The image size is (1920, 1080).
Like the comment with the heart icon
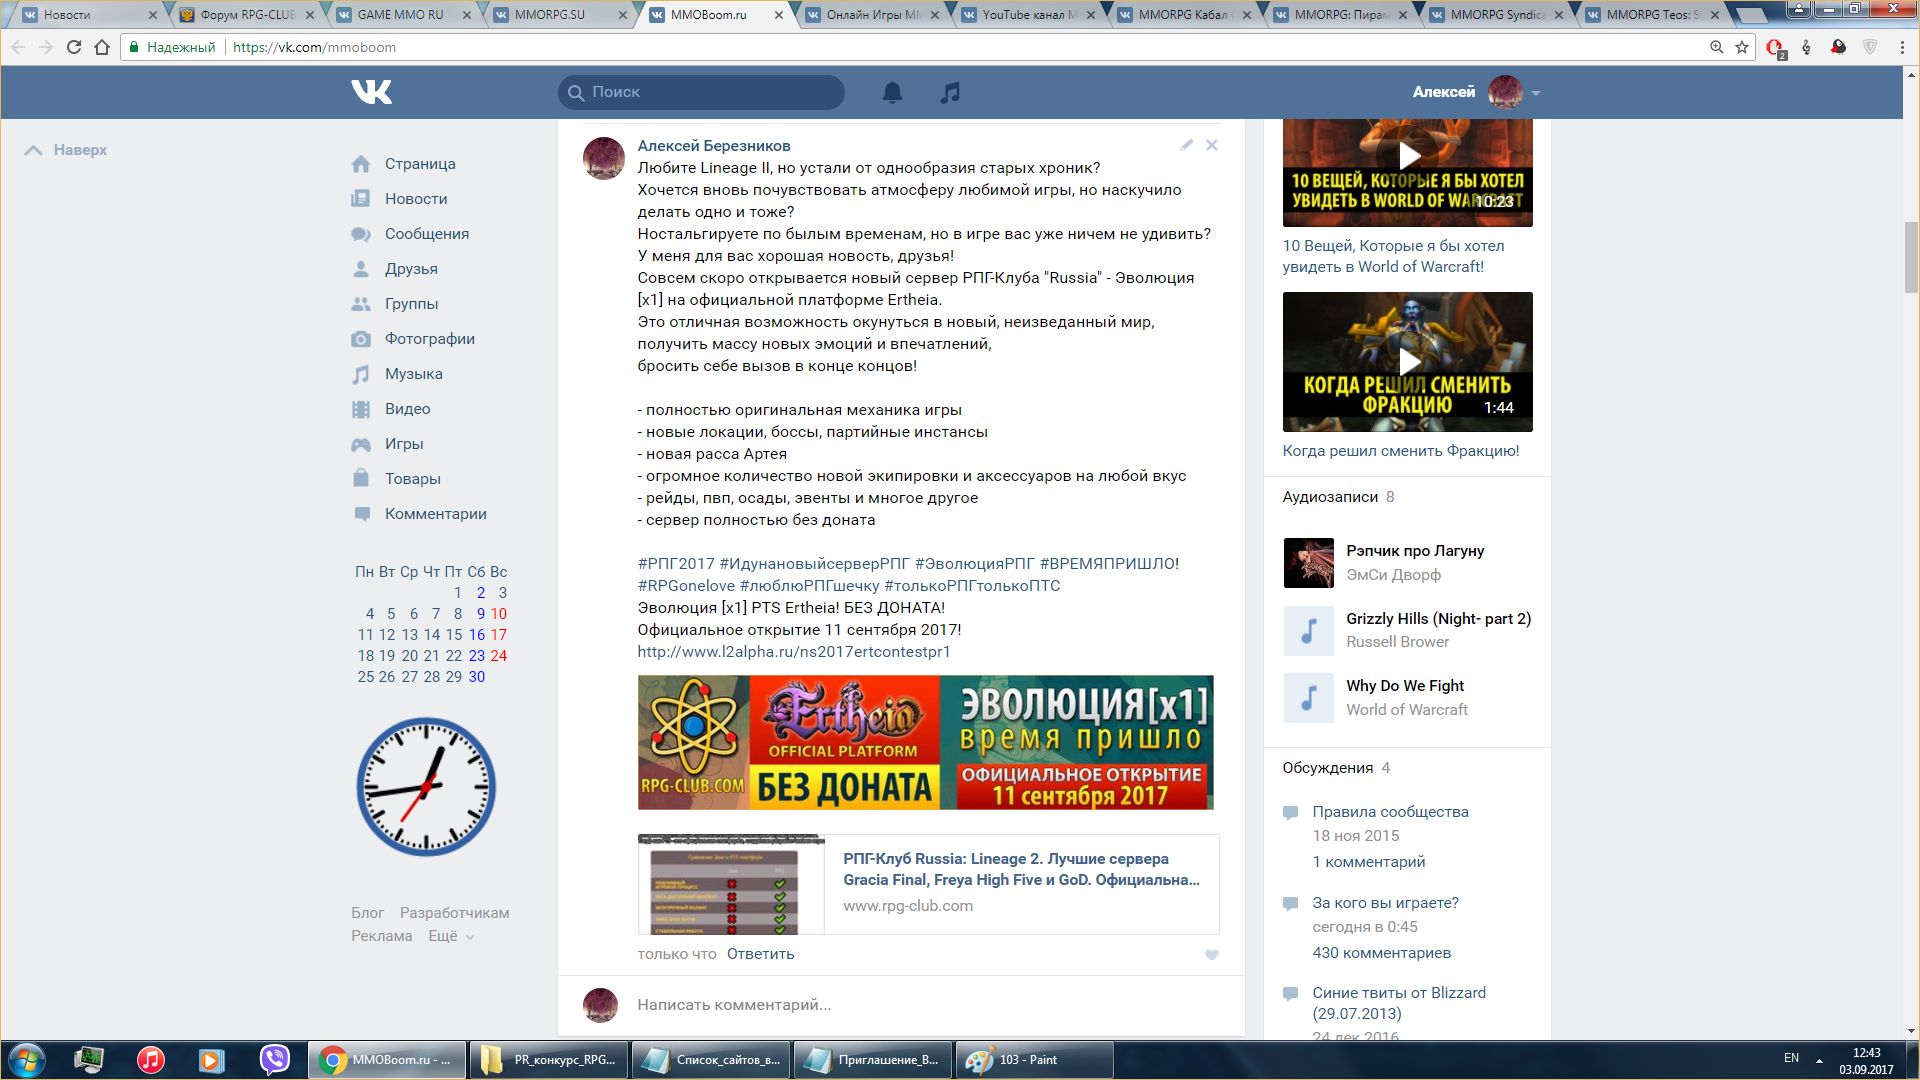[1211, 955]
